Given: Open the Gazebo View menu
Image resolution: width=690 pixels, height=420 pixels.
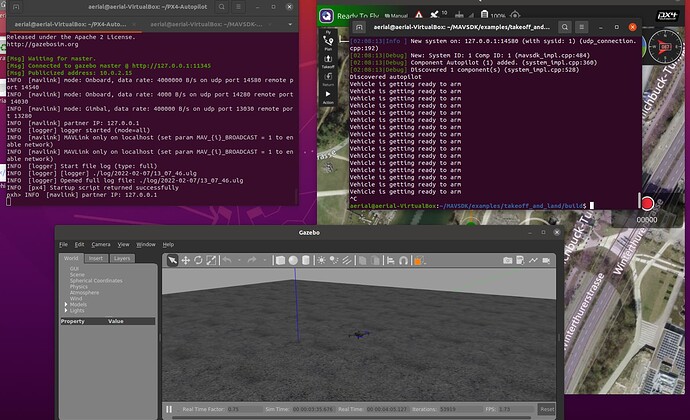Looking at the screenshot, I should 123,244.
